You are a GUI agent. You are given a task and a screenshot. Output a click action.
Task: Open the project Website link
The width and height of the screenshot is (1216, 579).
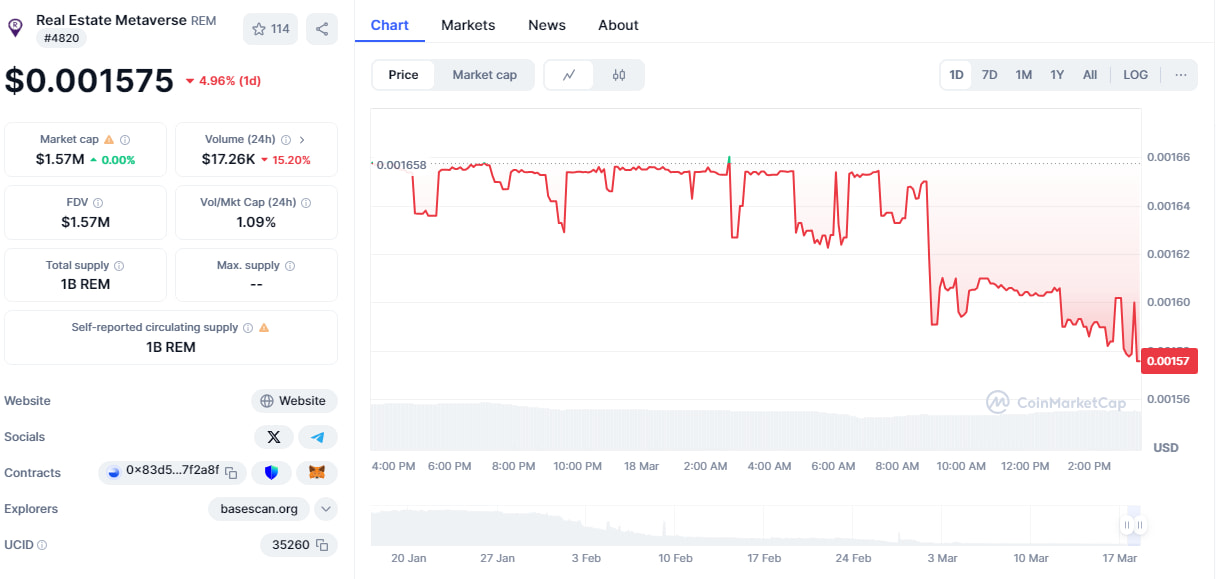point(294,401)
